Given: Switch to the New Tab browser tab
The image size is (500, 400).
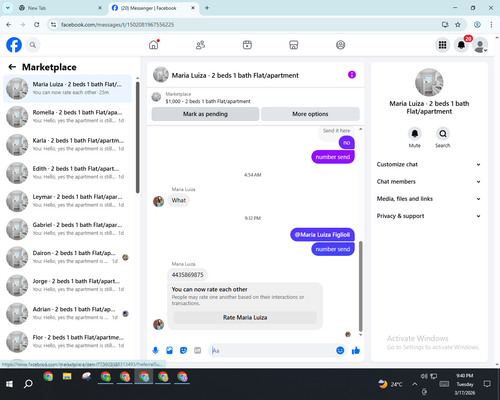Looking at the screenshot, I should pos(60,8).
